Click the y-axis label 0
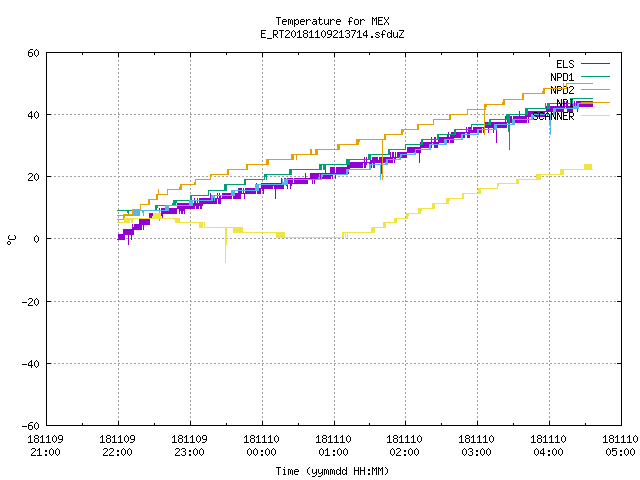Screen dimensions: 640x480 (x=37, y=239)
